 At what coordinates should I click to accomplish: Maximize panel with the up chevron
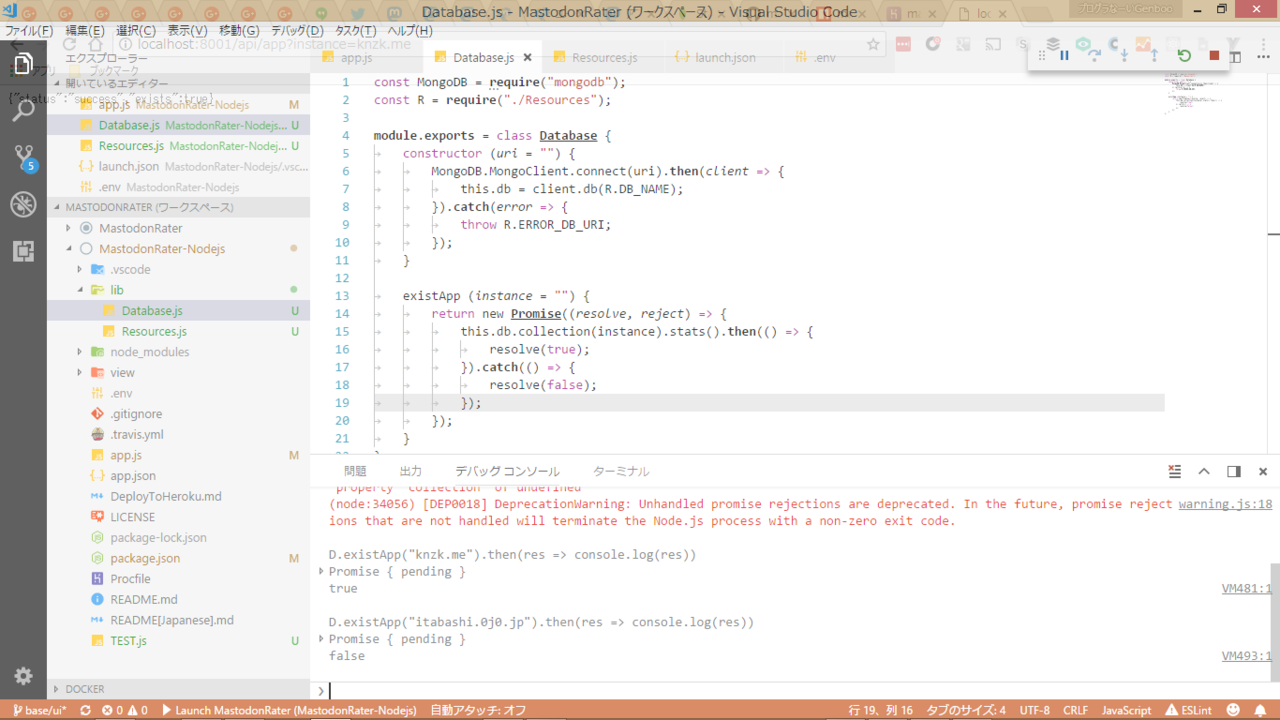1204,471
